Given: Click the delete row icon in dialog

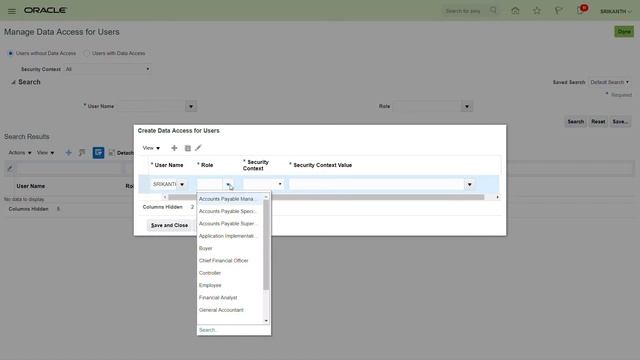Looking at the screenshot, I should point(187,148).
